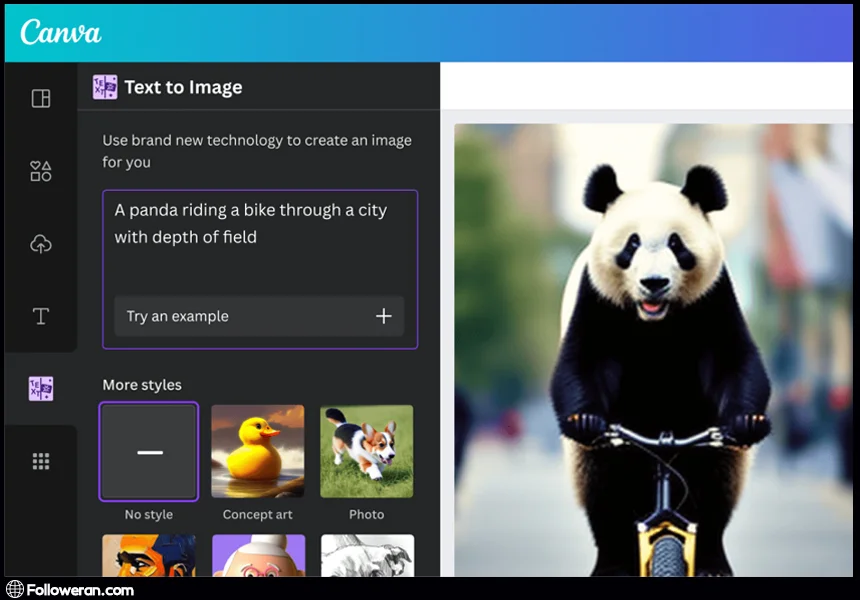Viewport: 860px width, 600px height.
Task: Click the globe icon next to Followeran.com
Action: (x=14, y=589)
